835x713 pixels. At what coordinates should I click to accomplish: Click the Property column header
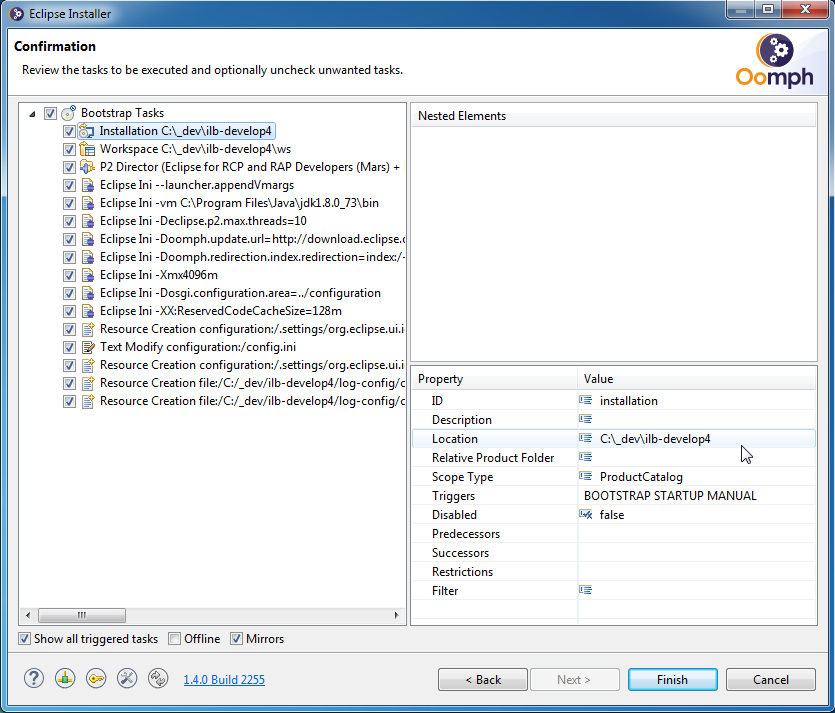click(495, 379)
